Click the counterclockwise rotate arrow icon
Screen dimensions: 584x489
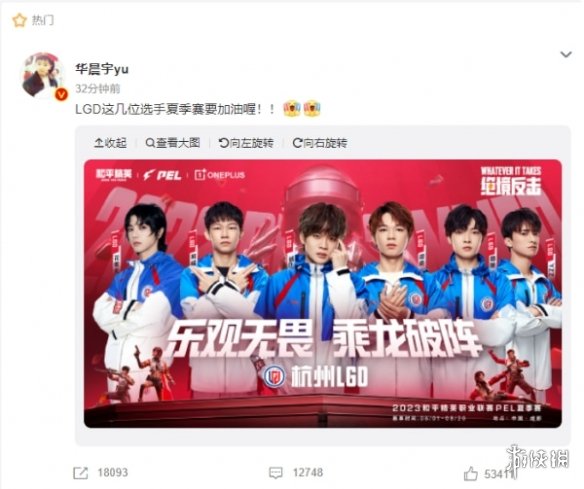click(223, 143)
